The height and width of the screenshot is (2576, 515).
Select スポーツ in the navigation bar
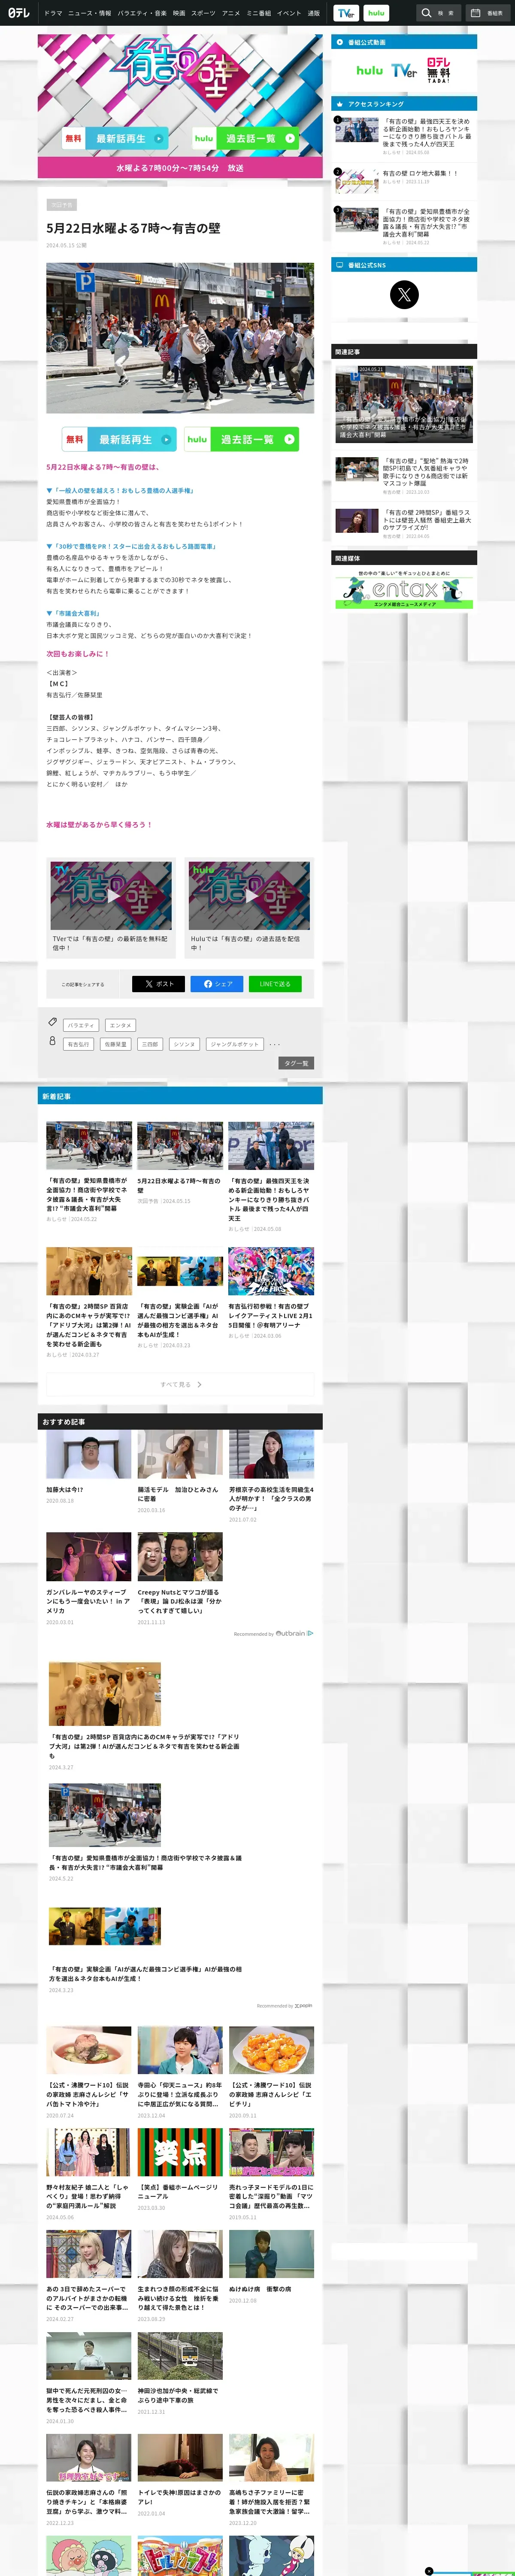point(203,13)
